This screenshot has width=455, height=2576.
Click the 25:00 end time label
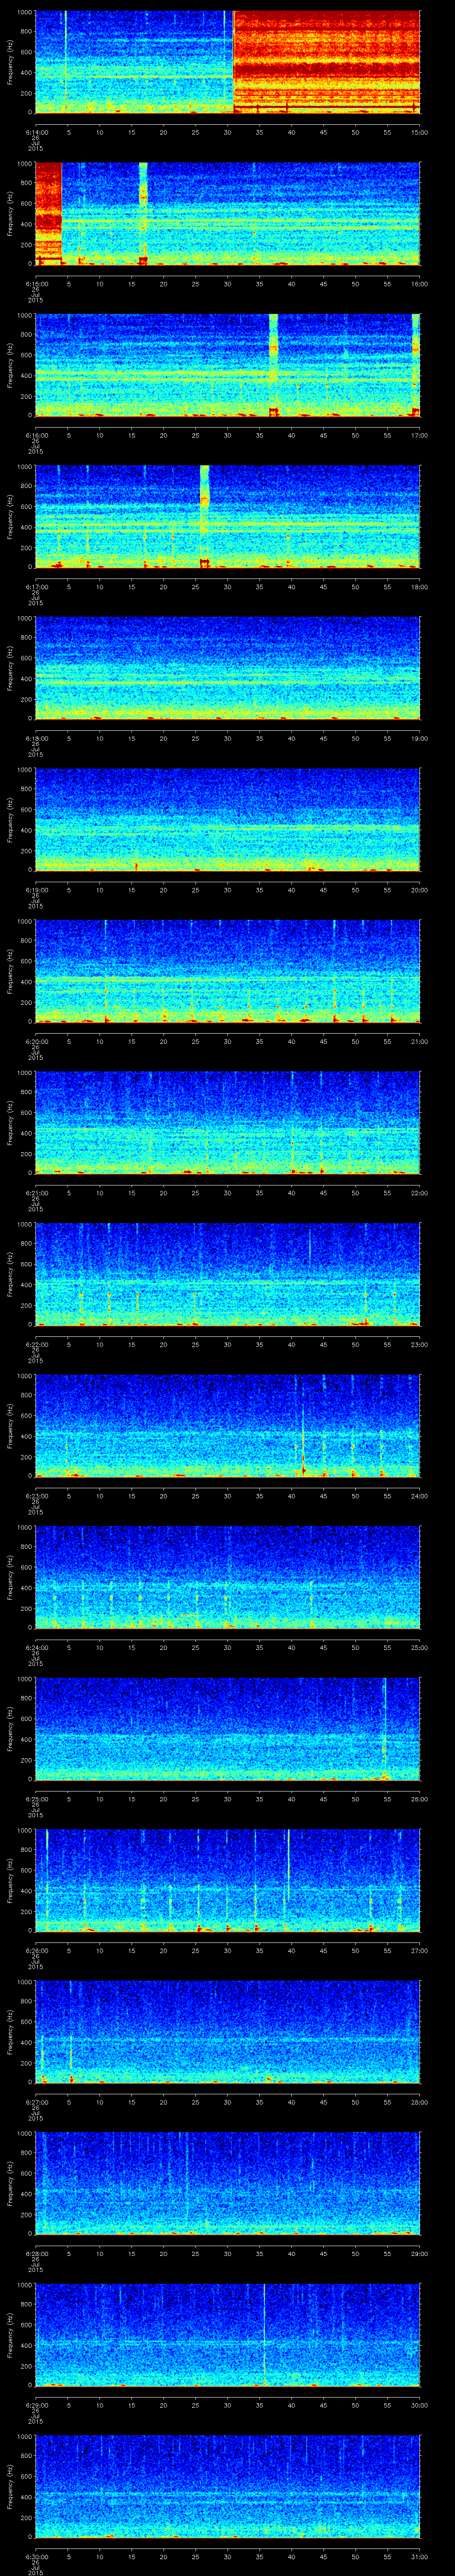(420, 1648)
